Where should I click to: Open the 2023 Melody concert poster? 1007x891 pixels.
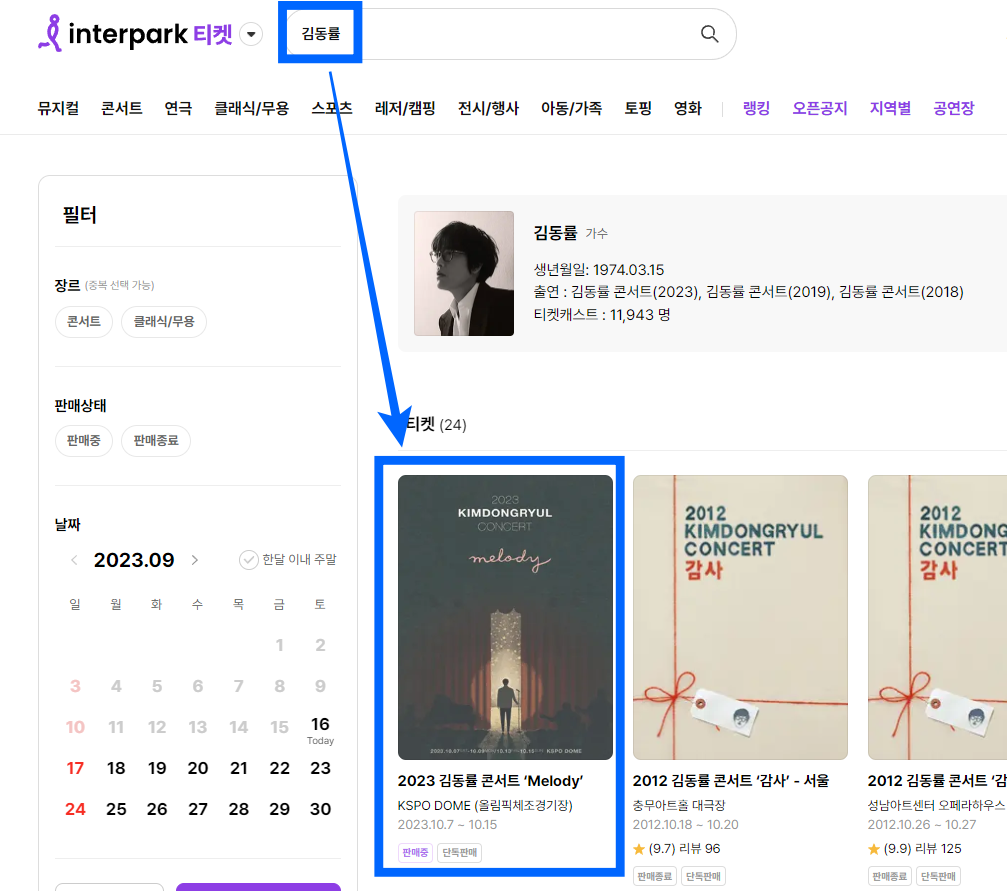(505, 617)
